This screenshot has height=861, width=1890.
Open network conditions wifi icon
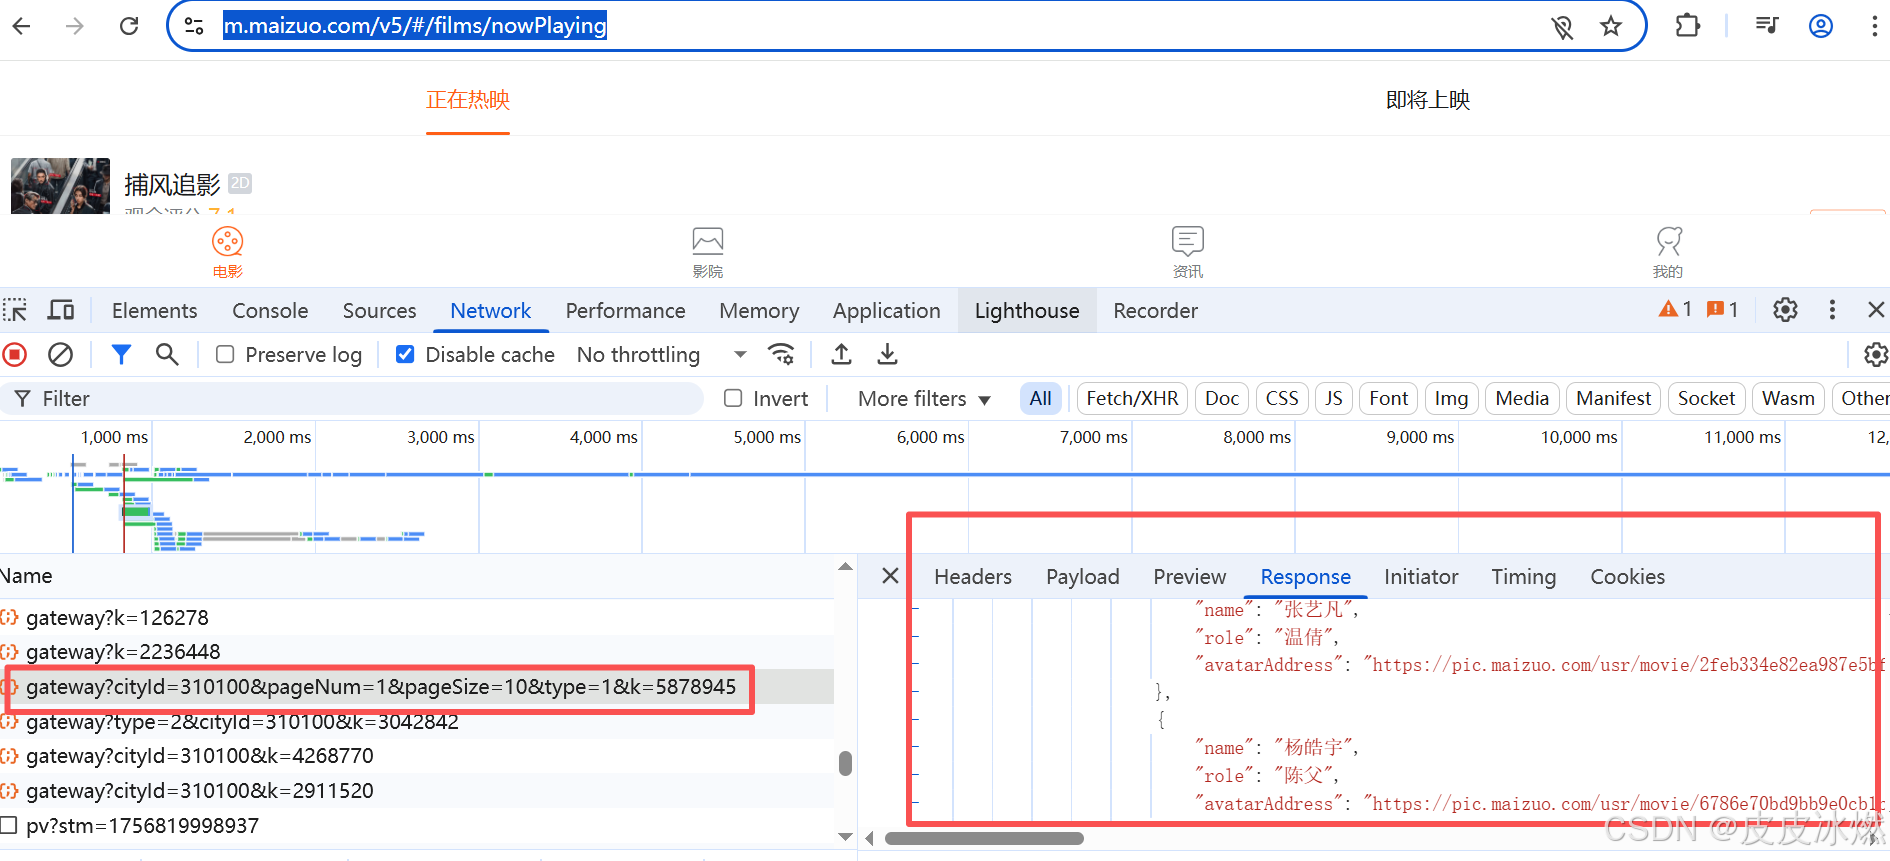click(x=781, y=354)
